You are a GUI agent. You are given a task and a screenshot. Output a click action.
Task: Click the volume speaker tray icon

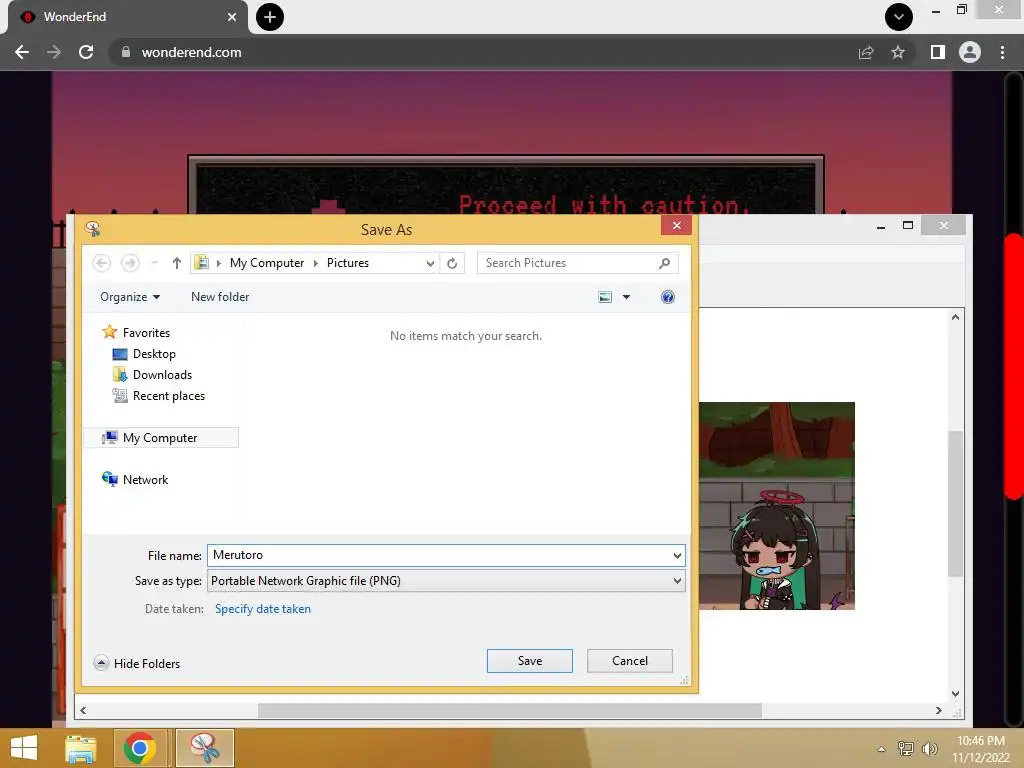pyautogui.click(x=929, y=749)
